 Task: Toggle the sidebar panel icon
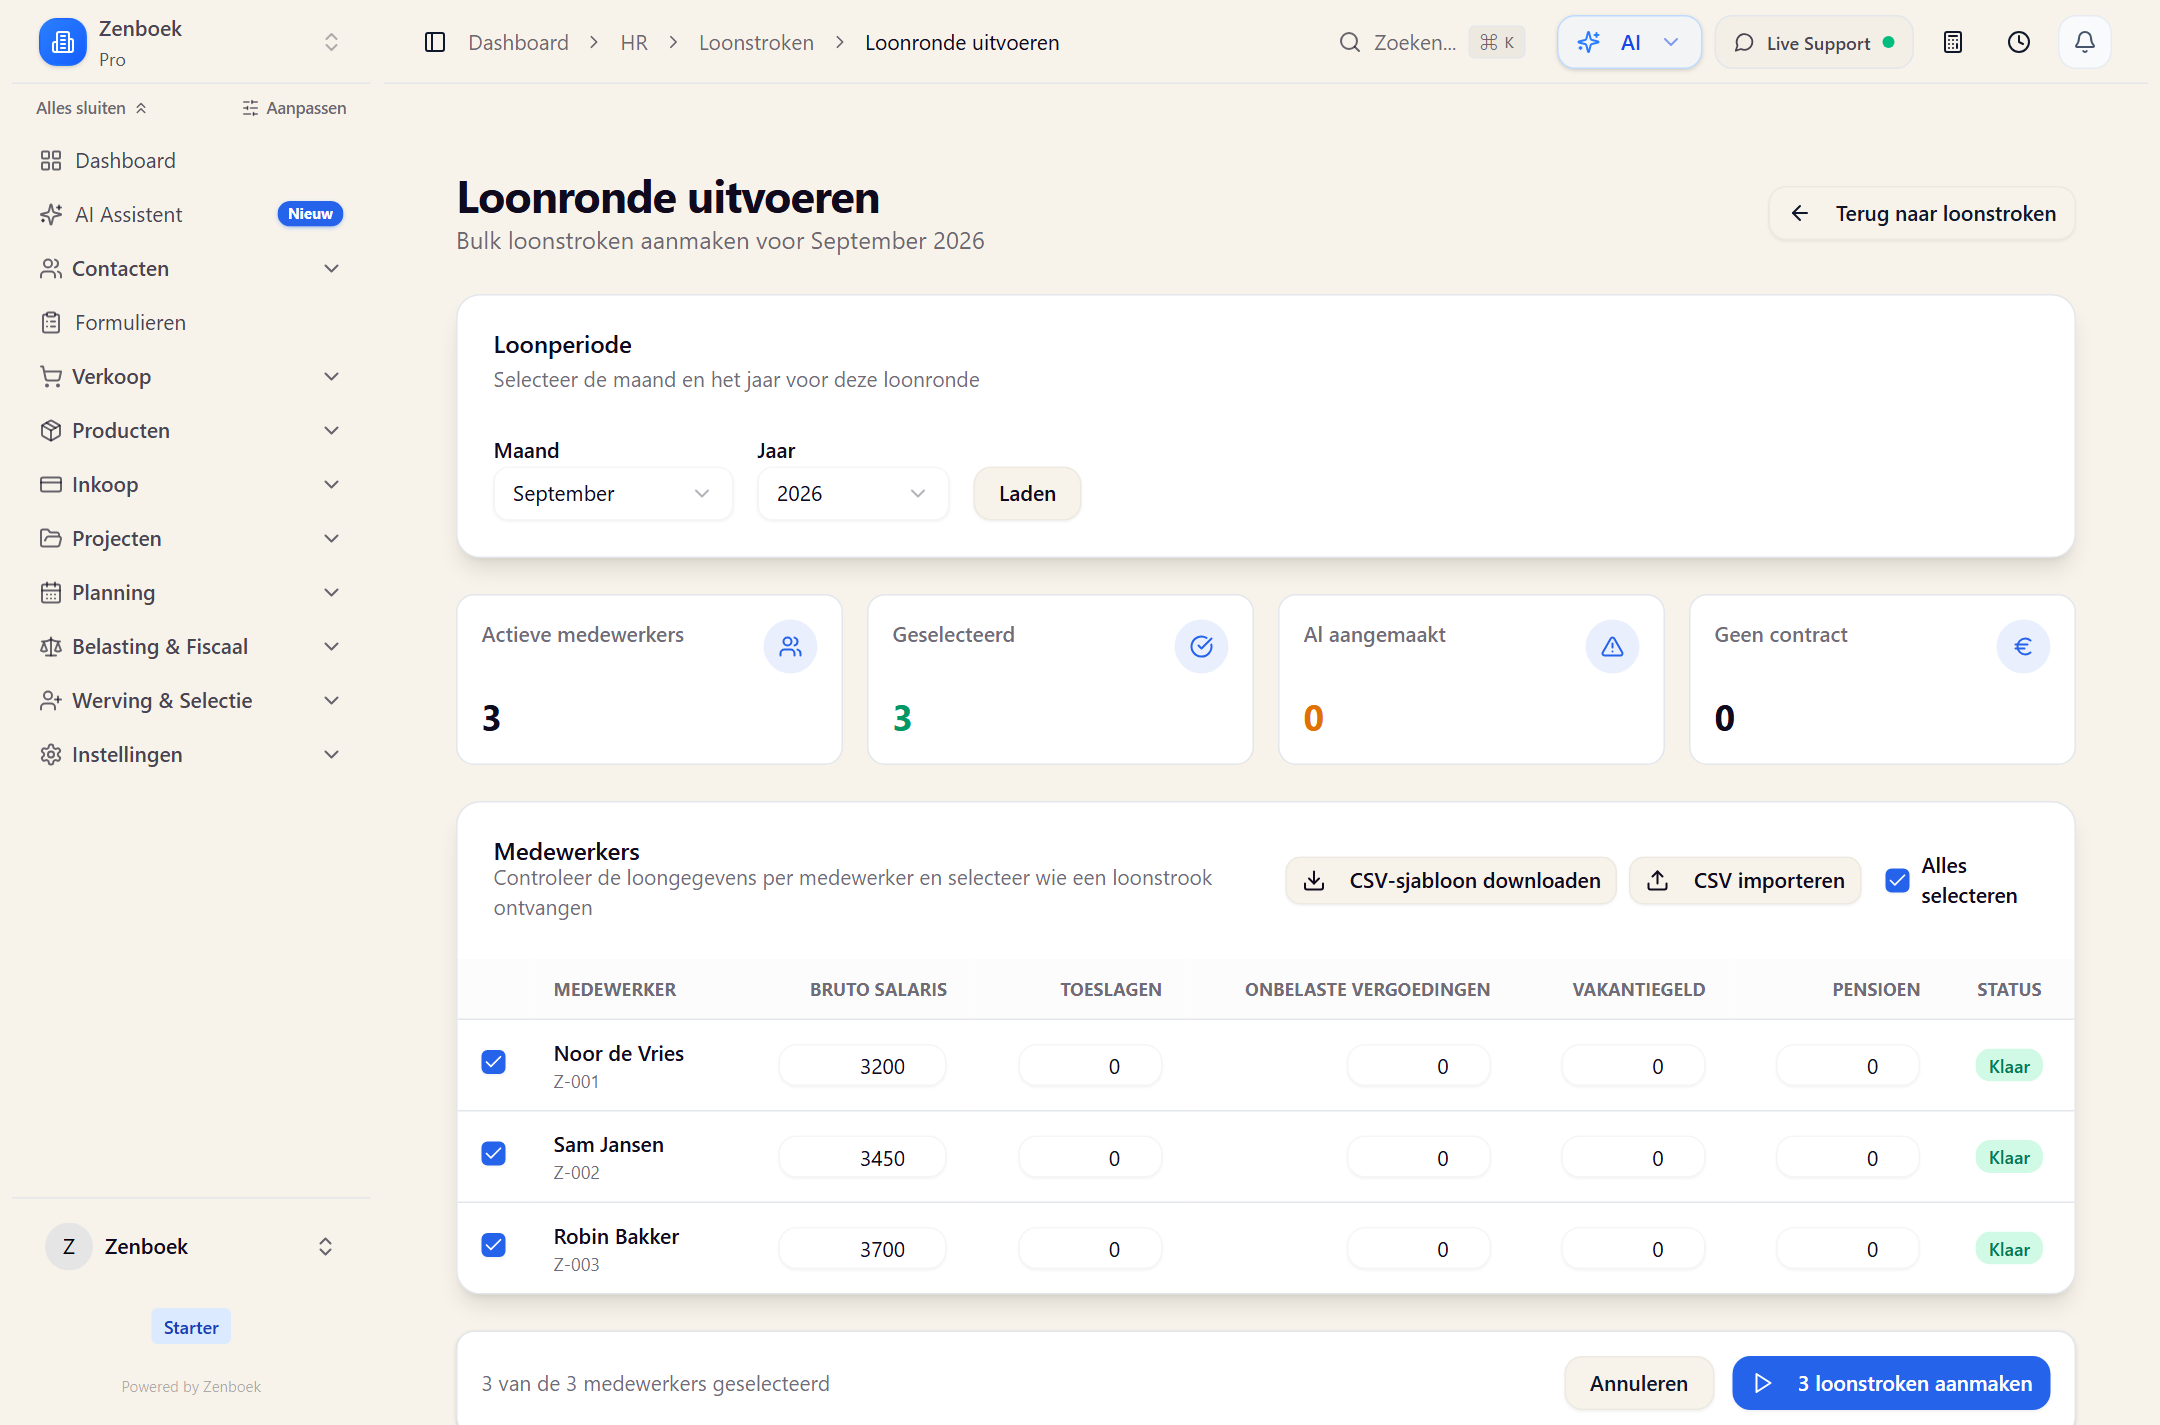[434, 42]
